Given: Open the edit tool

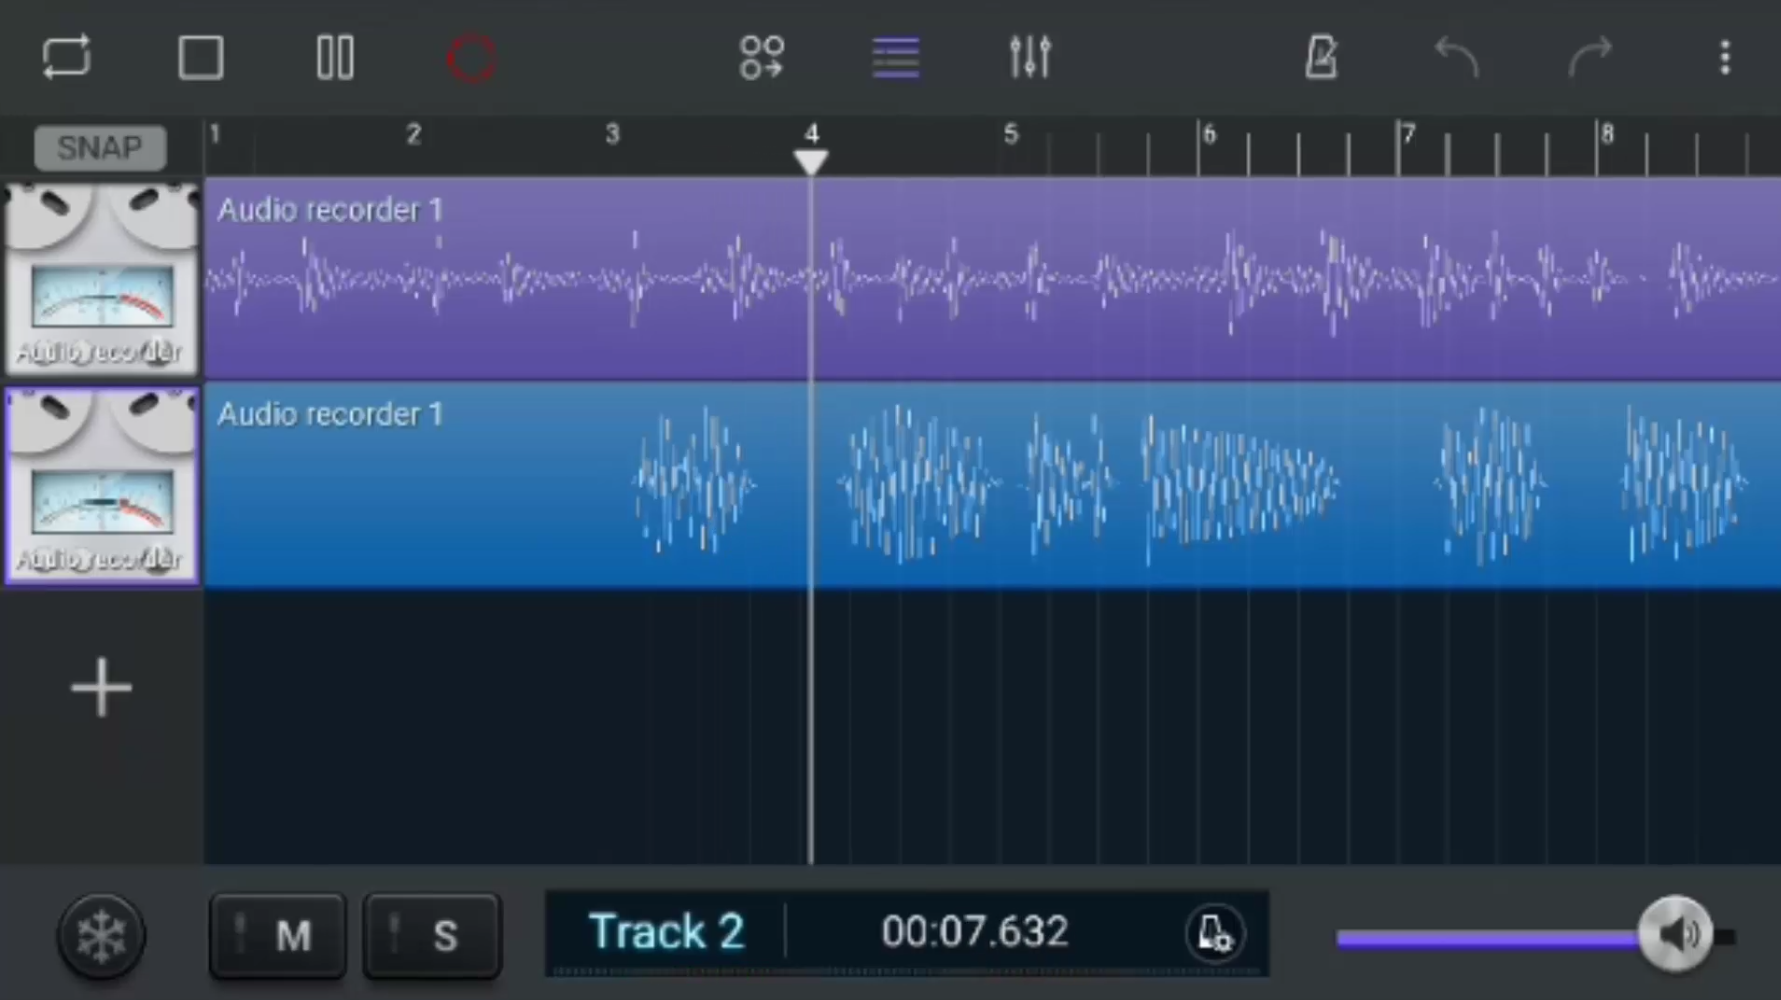Looking at the screenshot, I should 1321,57.
